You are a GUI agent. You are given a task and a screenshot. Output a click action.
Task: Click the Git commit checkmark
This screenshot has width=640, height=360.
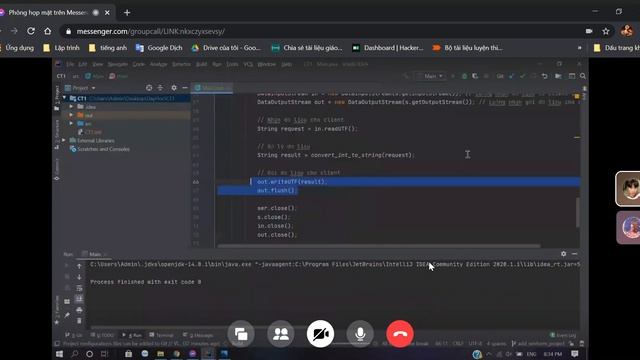[522, 76]
